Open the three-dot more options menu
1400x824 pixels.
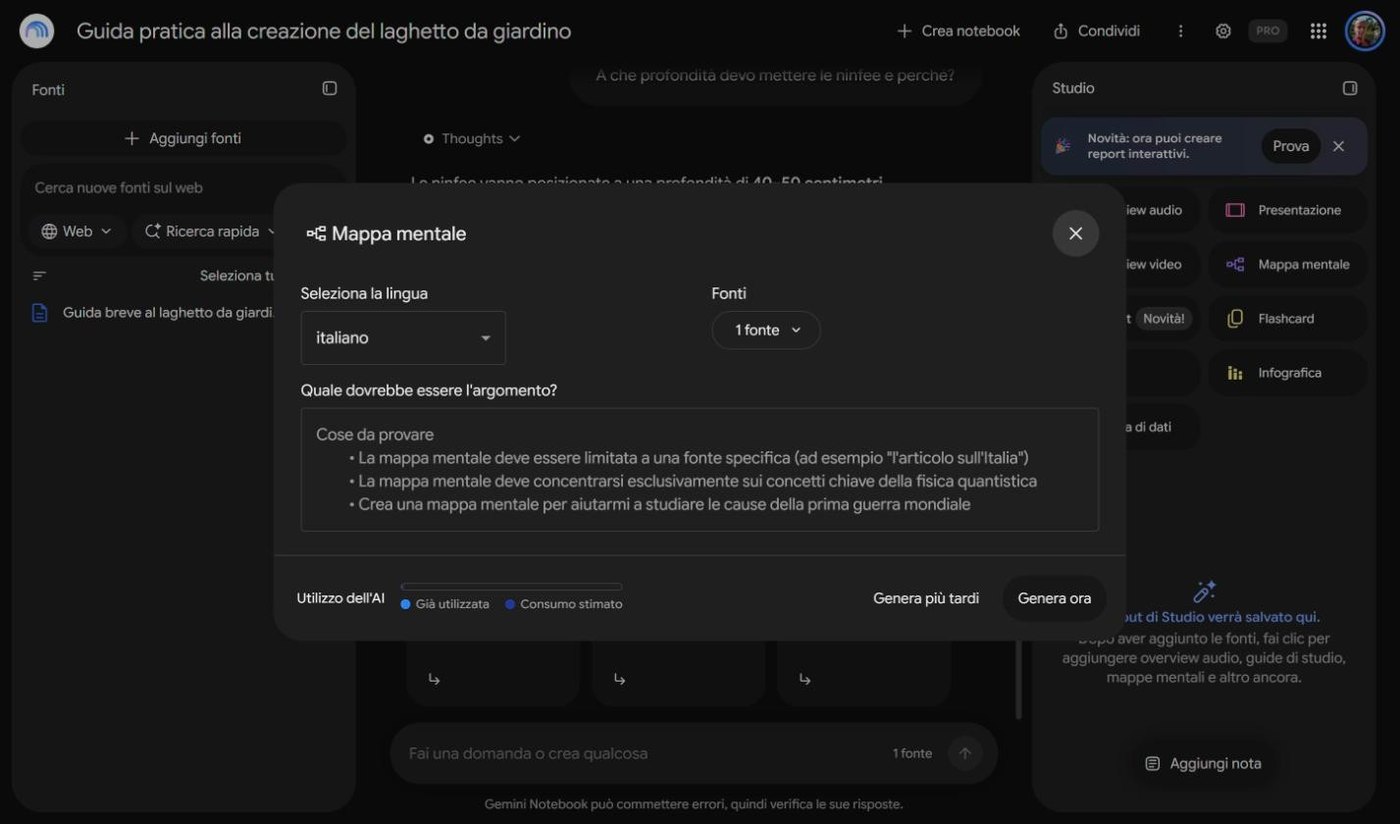(x=1180, y=31)
